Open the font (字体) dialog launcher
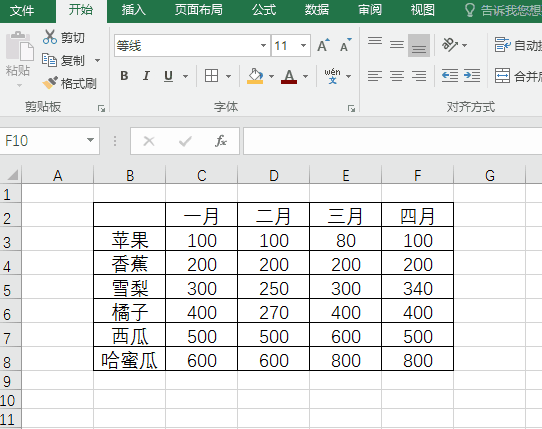The image size is (542, 429). pos(352,109)
